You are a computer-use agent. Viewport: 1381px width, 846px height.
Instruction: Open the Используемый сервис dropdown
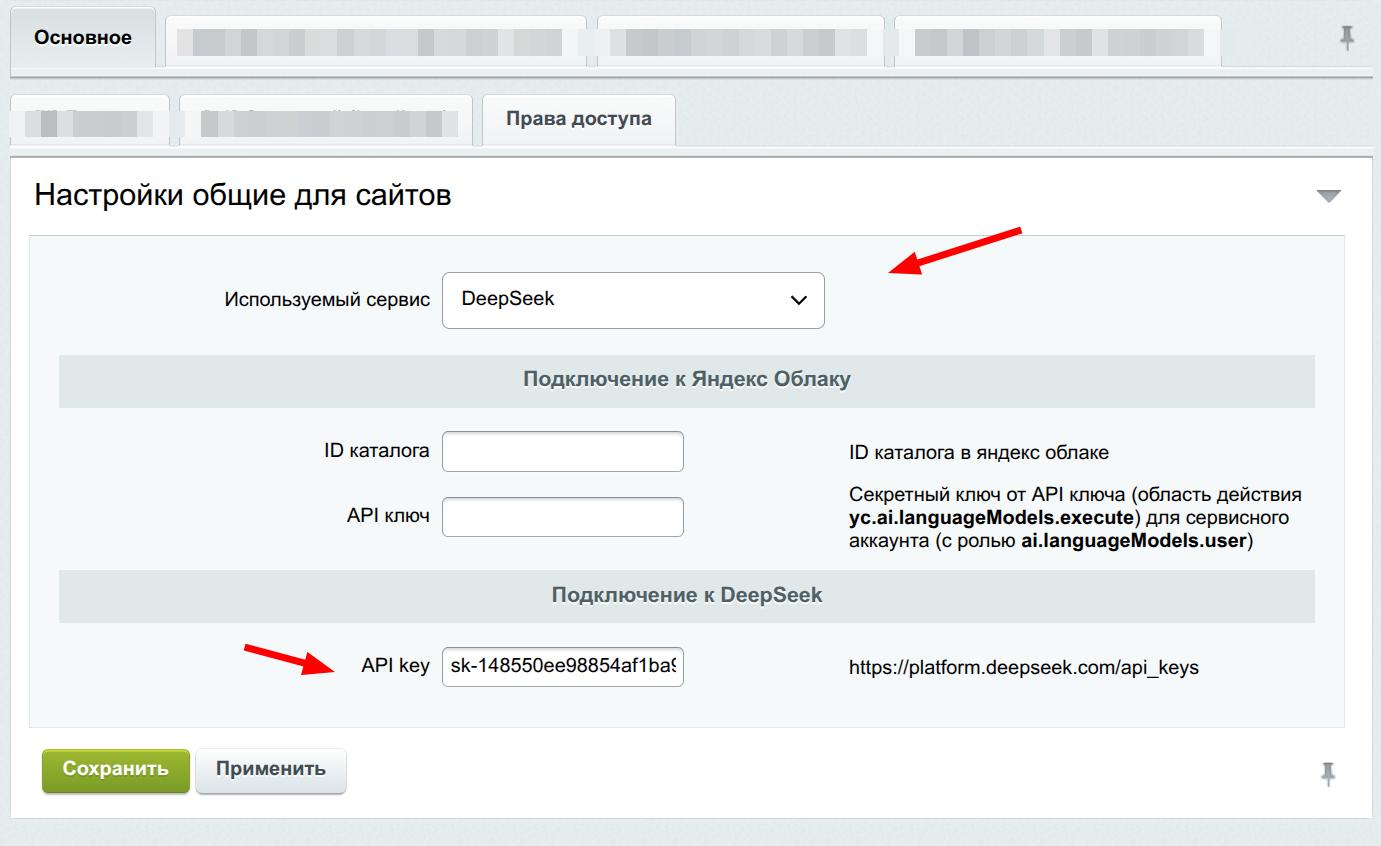[x=632, y=299]
